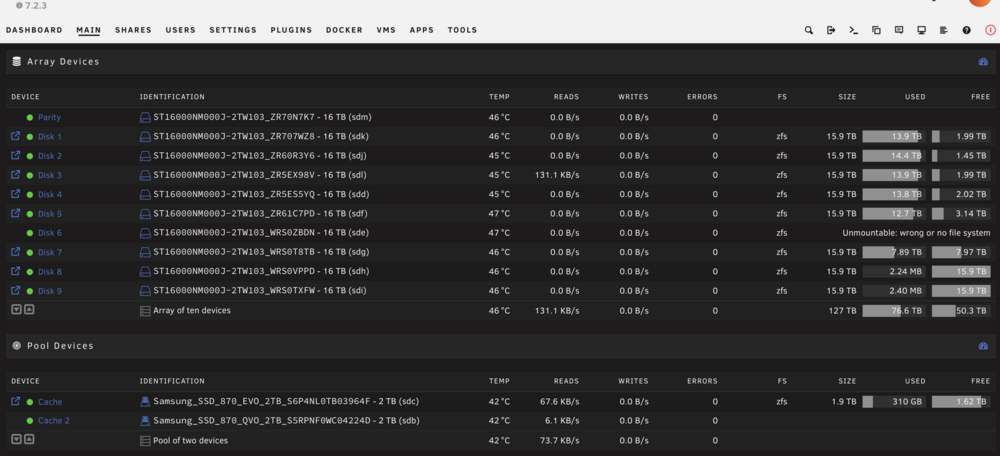Click the green status dot beside Disk 6
This screenshot has height=456, width=1000.
click(x=29, y=233)
